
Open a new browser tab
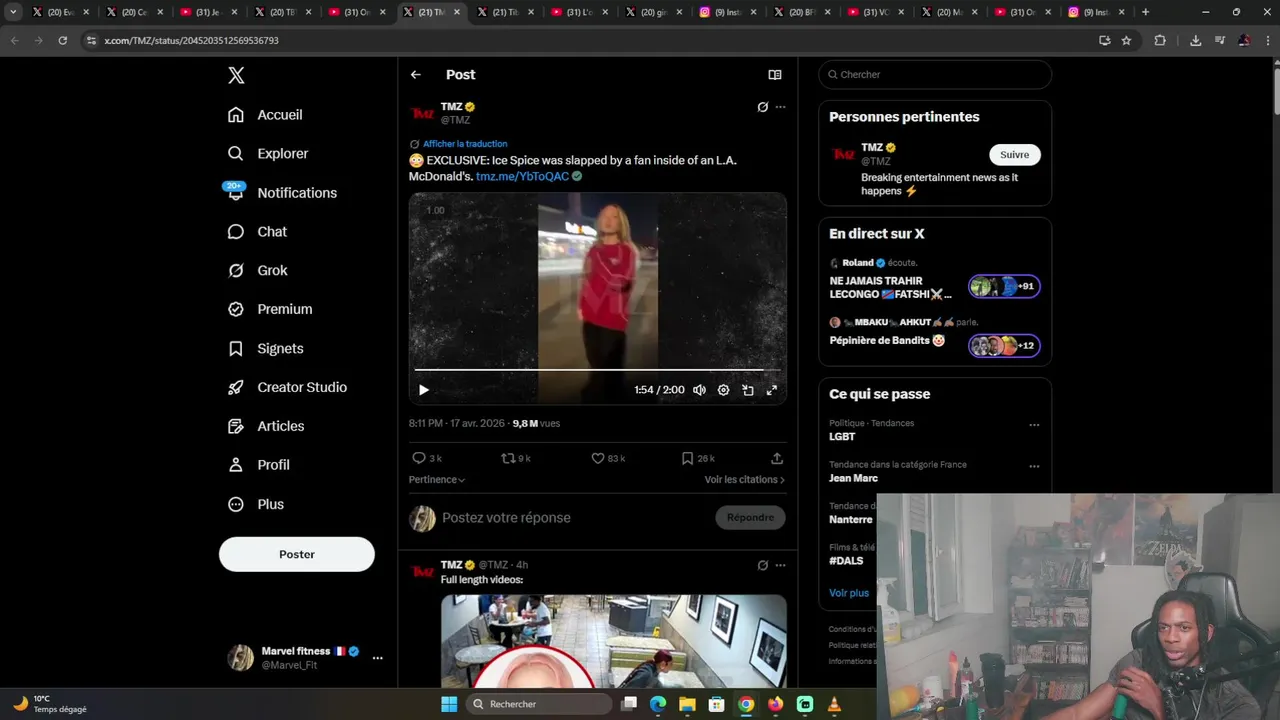[1145, 12]
